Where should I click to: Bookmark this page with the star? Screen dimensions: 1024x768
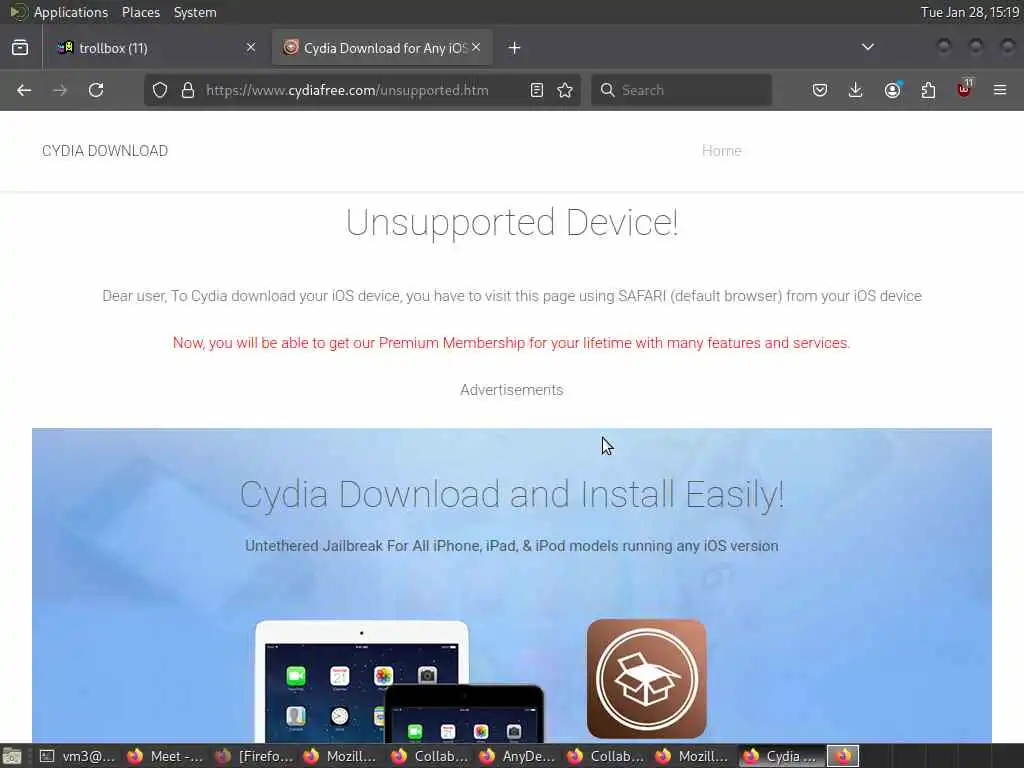pos(566,90)
